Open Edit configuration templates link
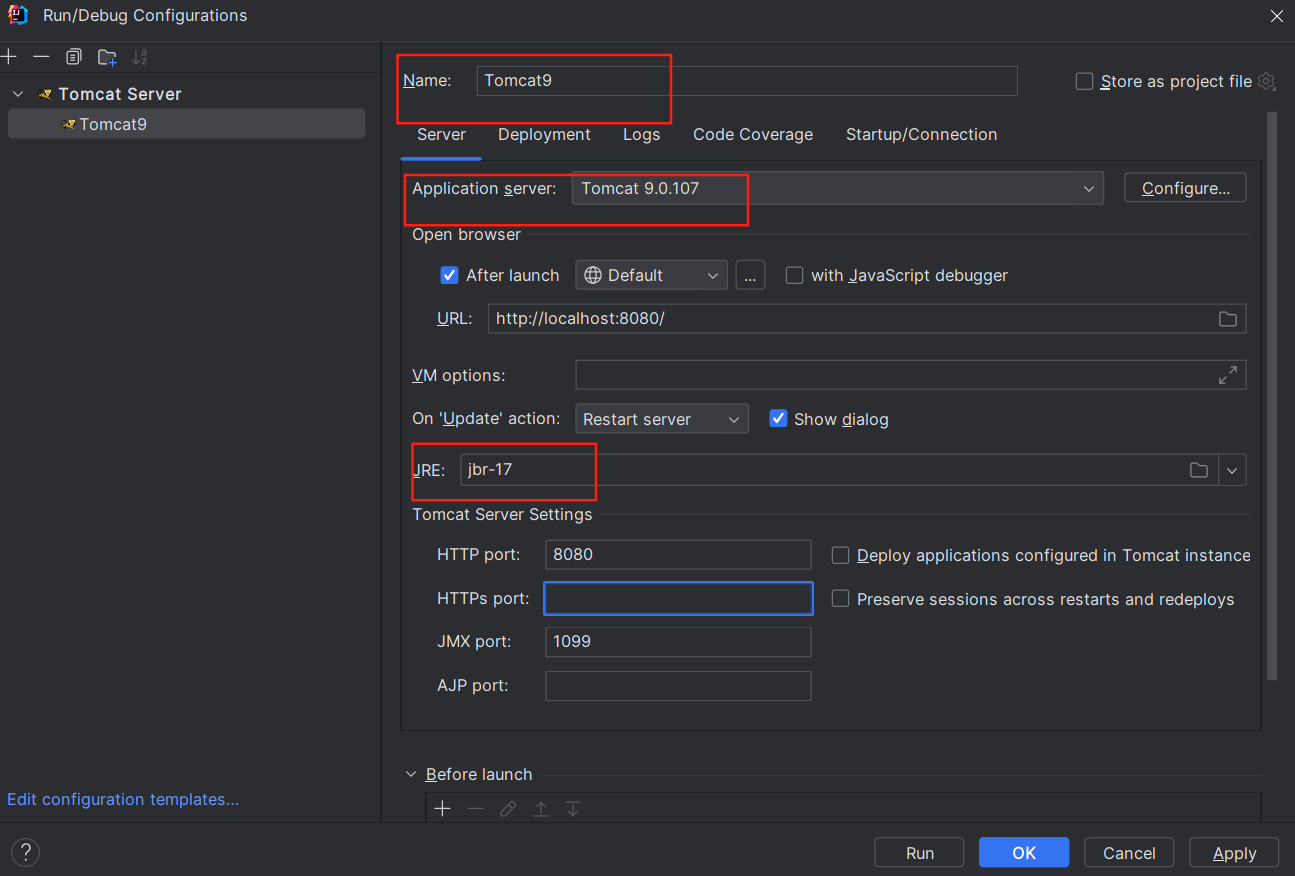 pyautogui.click(x=123, y=799)
